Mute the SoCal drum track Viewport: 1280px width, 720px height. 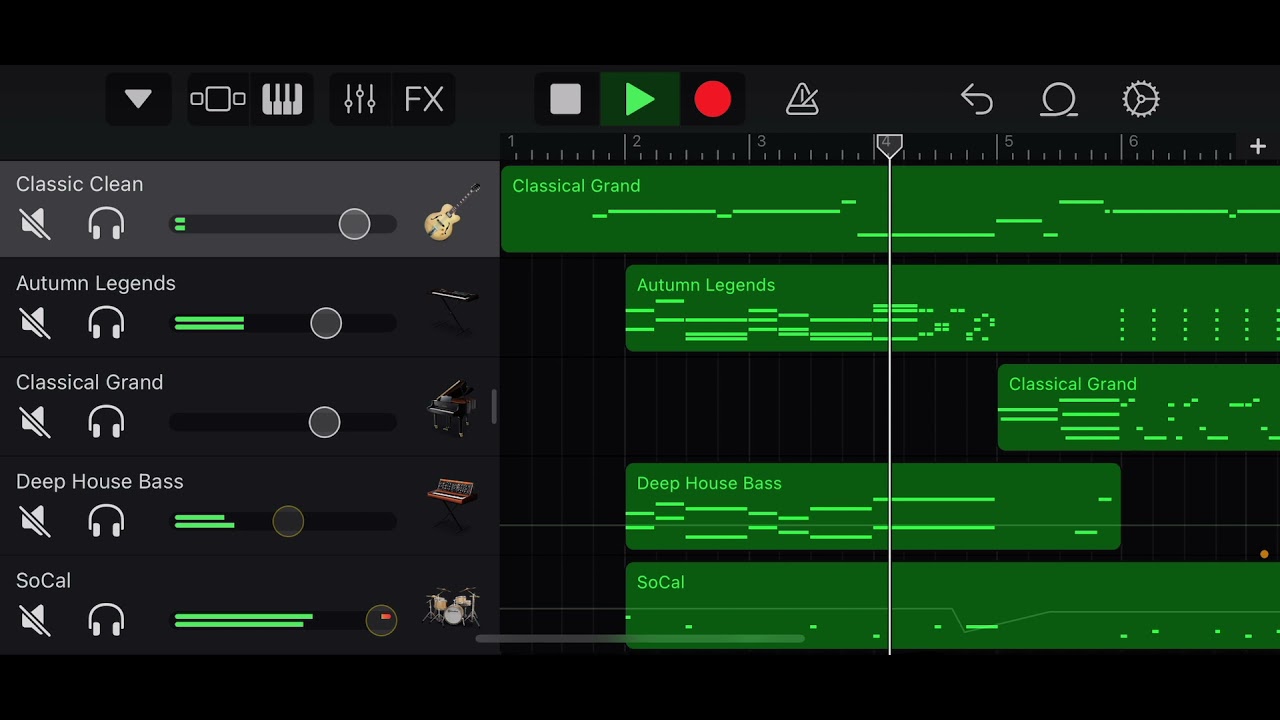point(35,620)
